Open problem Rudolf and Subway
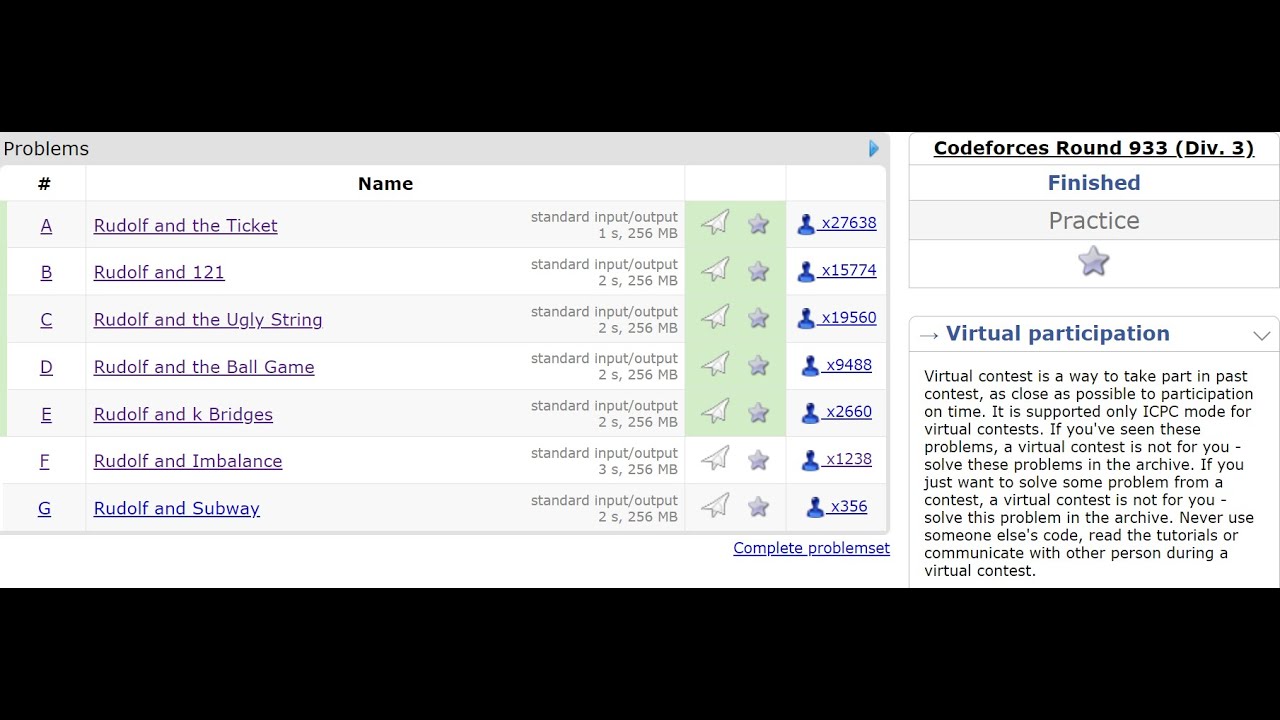 tap(177, 508)
